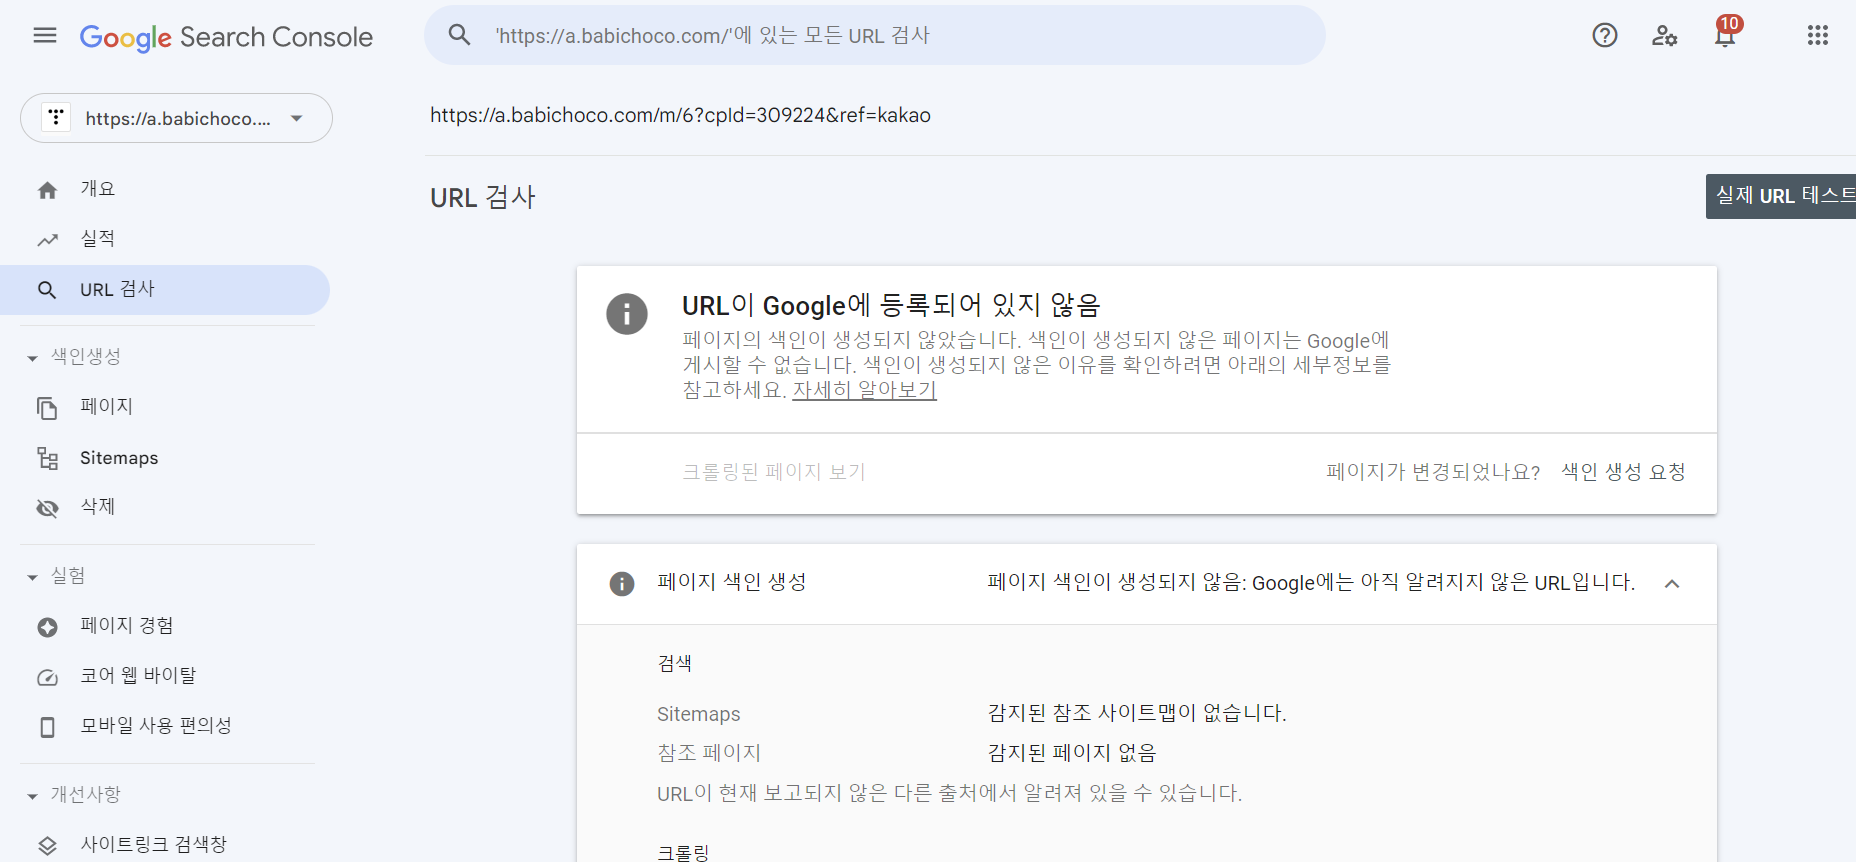
Task: Click the '페이지가 변경되었나요?' text
Action: [x=1433, y=472]
